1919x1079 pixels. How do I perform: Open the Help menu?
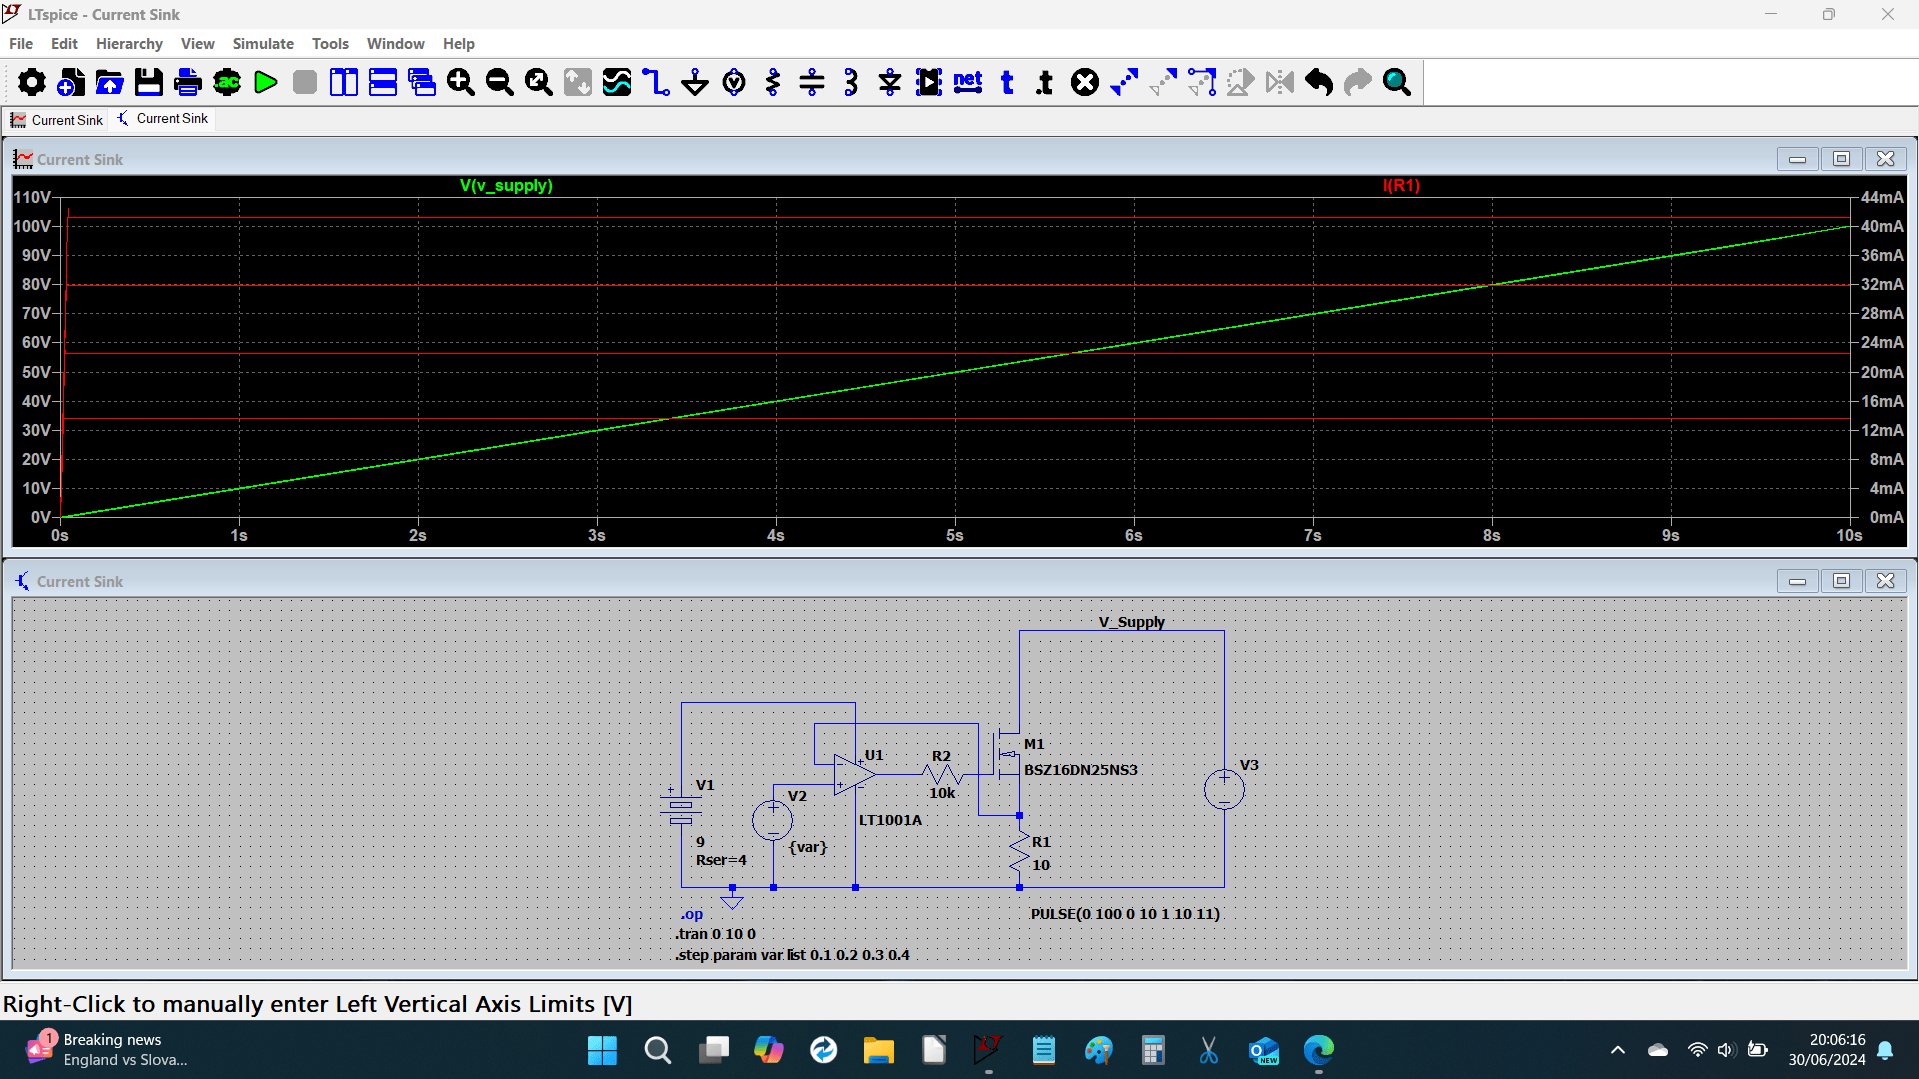[x=459, y=44]
